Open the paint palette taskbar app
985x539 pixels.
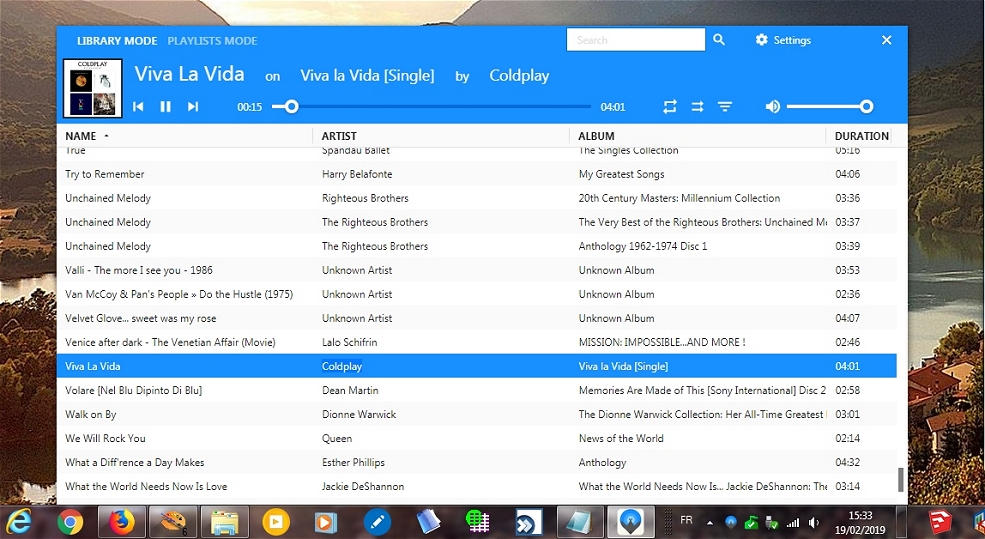tap(172, 521)
